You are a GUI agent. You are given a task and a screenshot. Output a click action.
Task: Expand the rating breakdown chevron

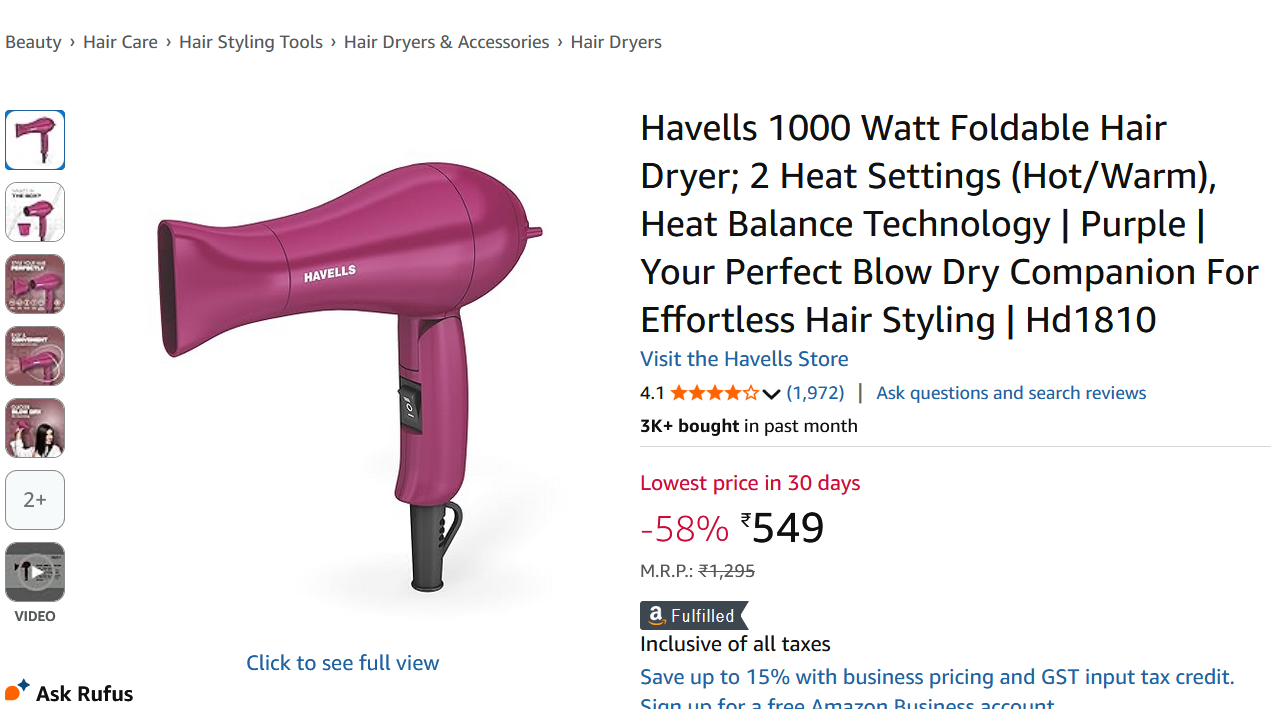[x=771, y=394]
